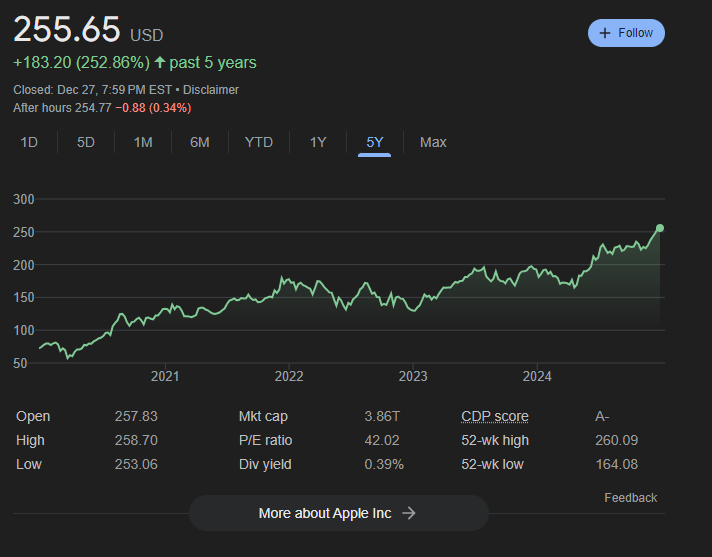The width and height of the screenshot is (712, 557).
Task: Click the Div yield value 0.39%
Action: pyautogui.click(x=384, y=464)
